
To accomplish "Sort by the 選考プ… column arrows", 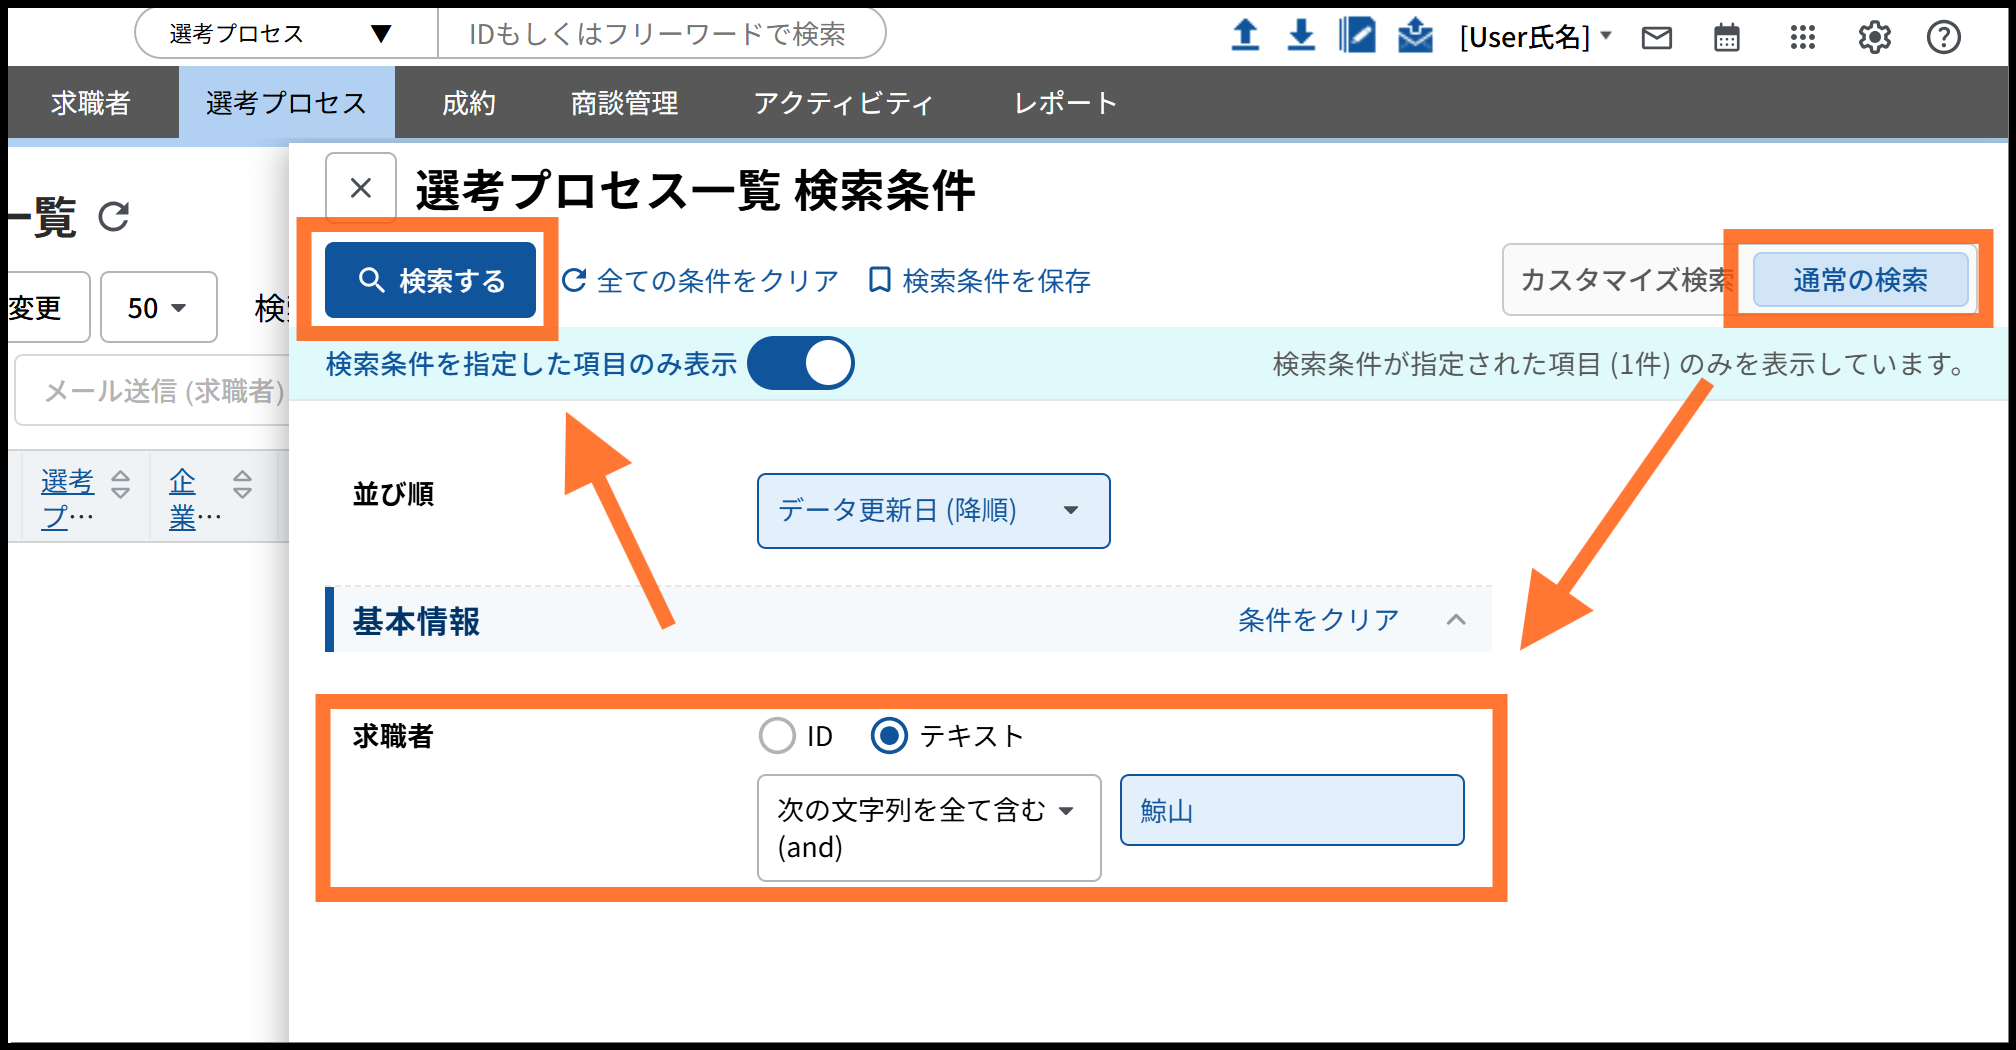I will tap(121, 485).
